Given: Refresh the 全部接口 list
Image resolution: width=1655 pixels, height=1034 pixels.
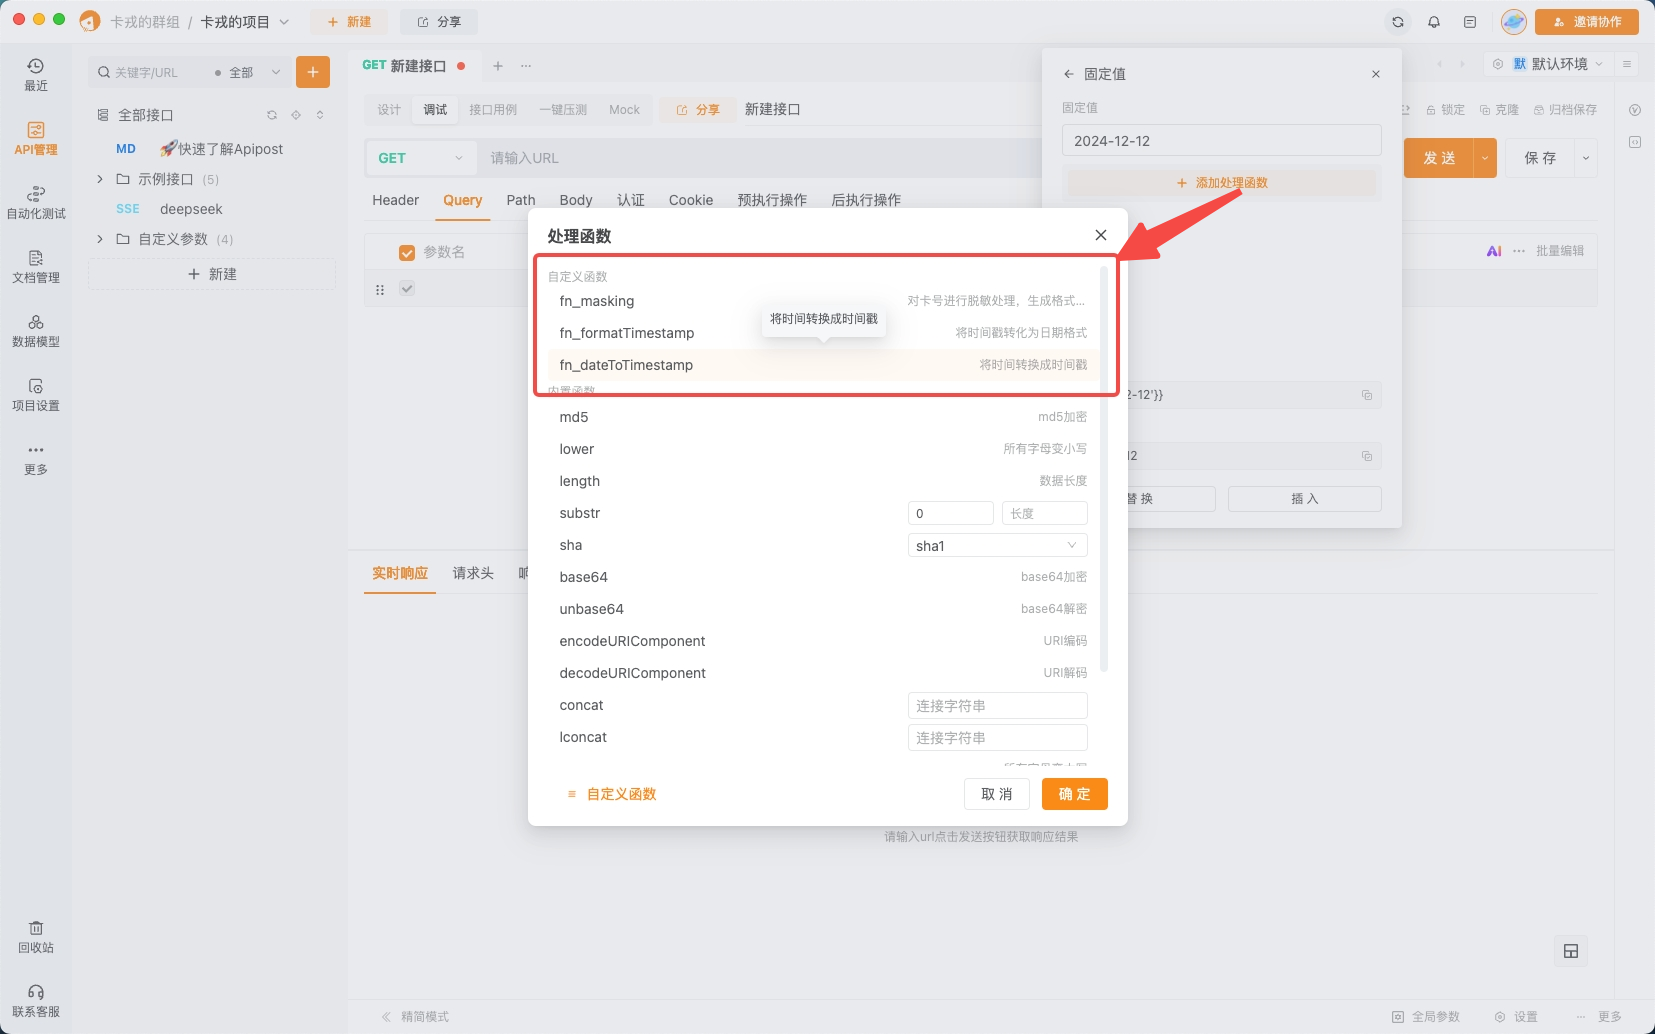Looking at the screenshot, I should 272,115.
